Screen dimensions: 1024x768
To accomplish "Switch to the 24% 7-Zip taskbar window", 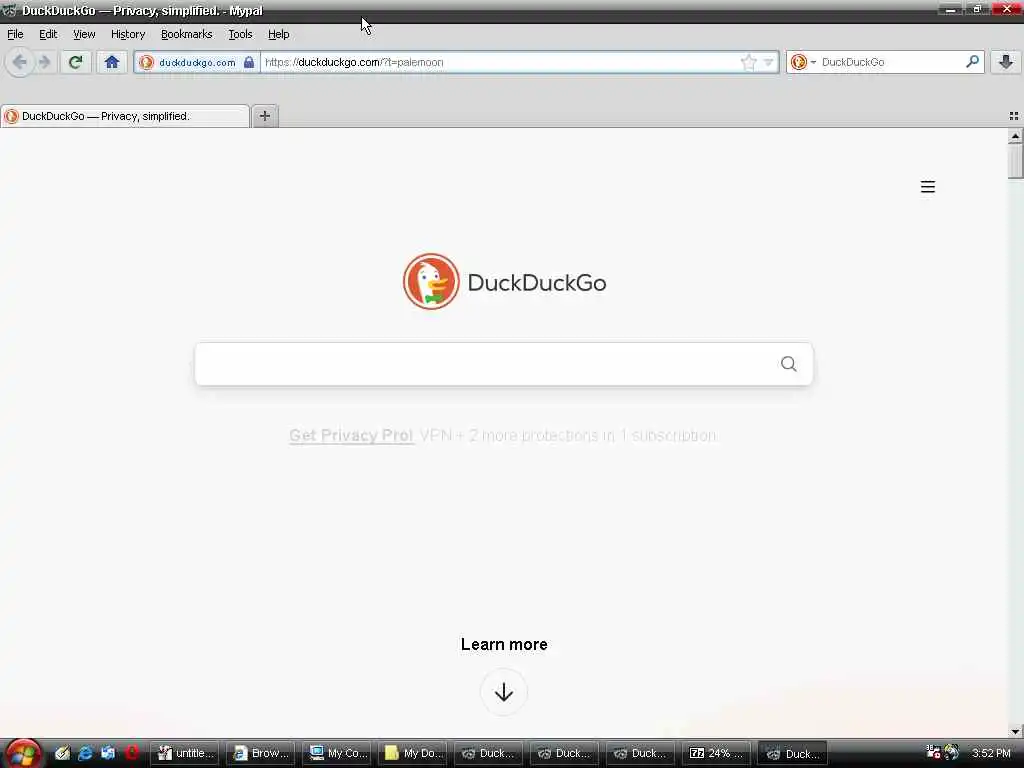I will [x=716, y=753].
